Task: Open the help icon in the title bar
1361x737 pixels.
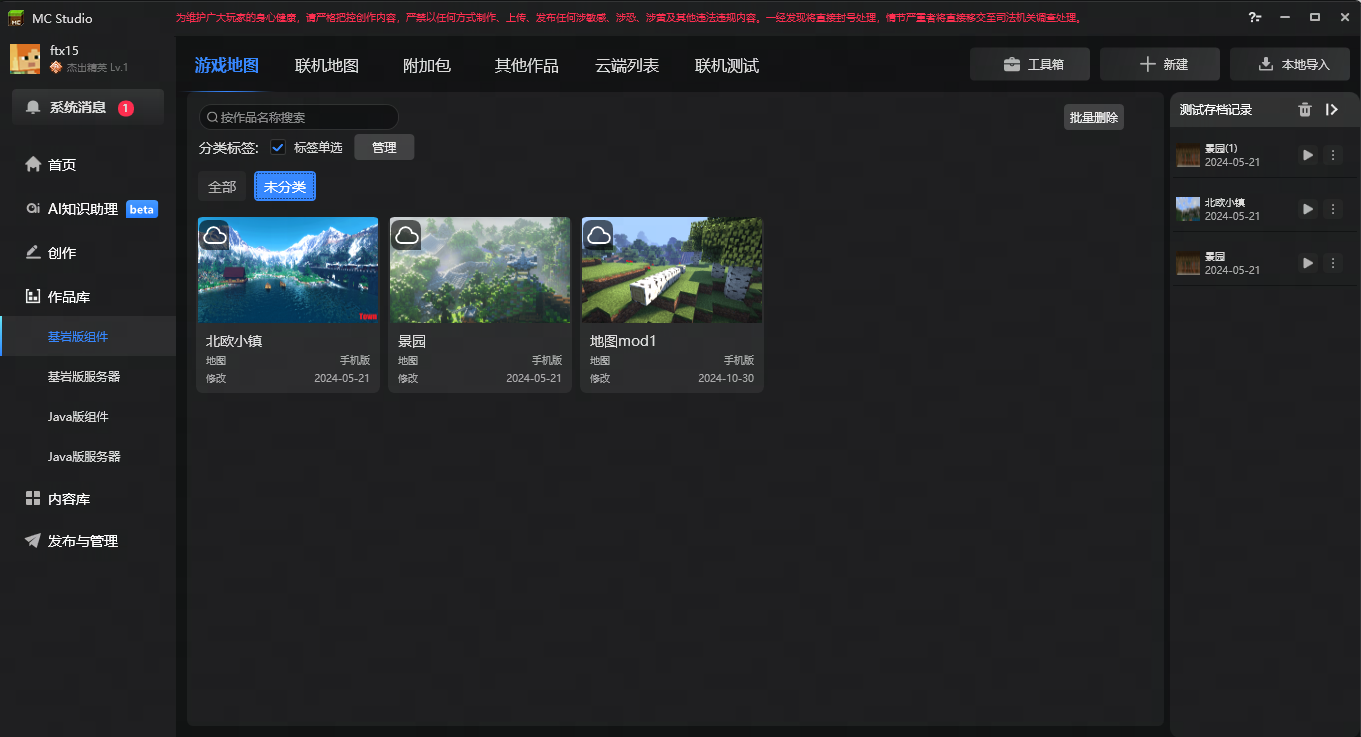Action: click(x=1255, y=17)
